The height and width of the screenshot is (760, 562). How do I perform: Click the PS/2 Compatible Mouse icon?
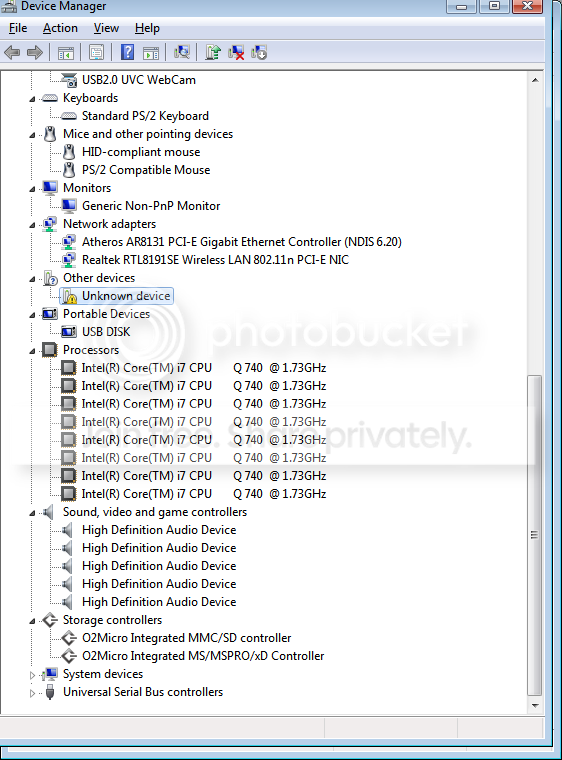click(69, 170)
